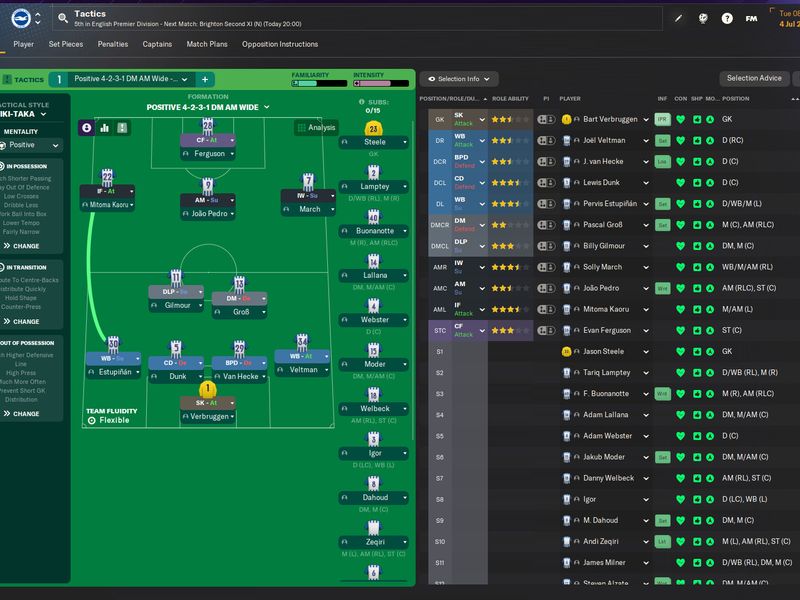
Task: Click the club switcher up/down arrows
Action: click(38, 18)
